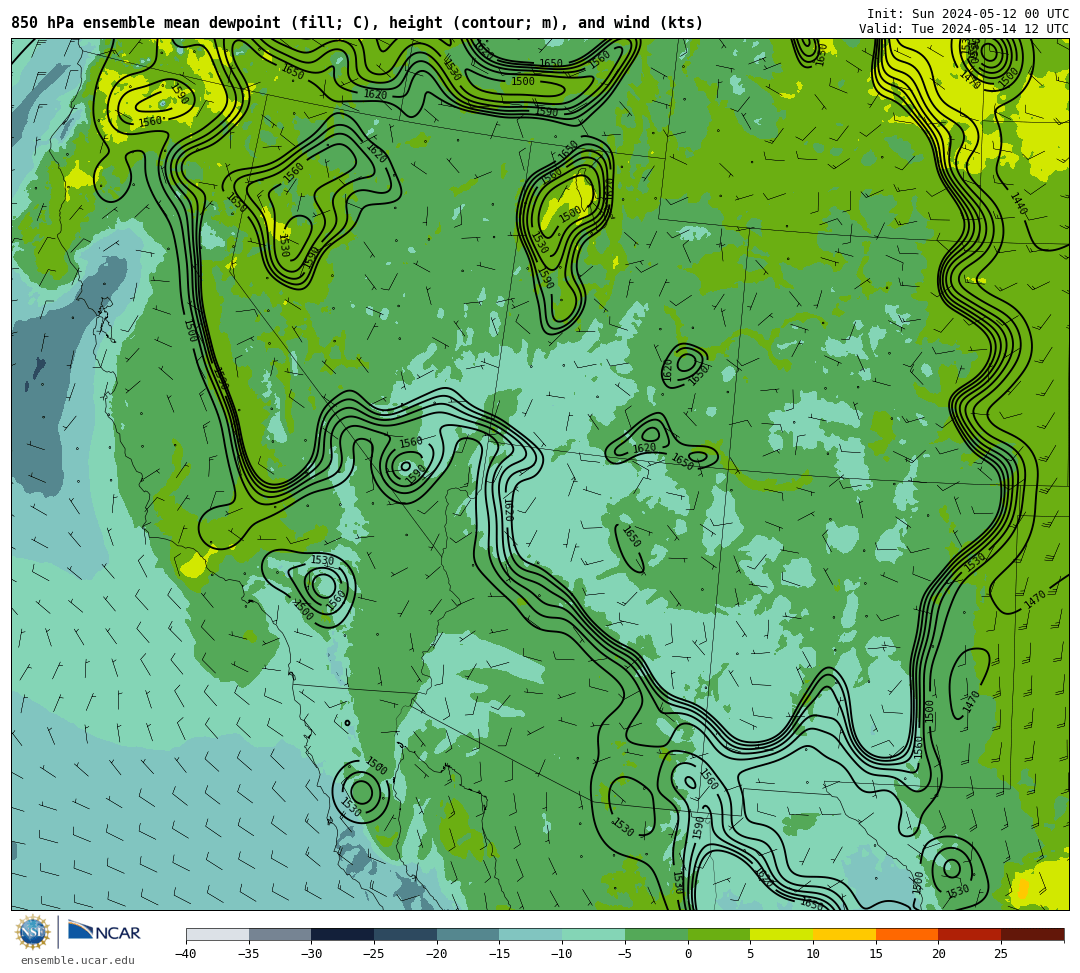Image resolution: width=1080 pixels, height=973 pixels.
Task: Select the -35 to -30 gray colorbar swatch
Action: pos(280,934)
